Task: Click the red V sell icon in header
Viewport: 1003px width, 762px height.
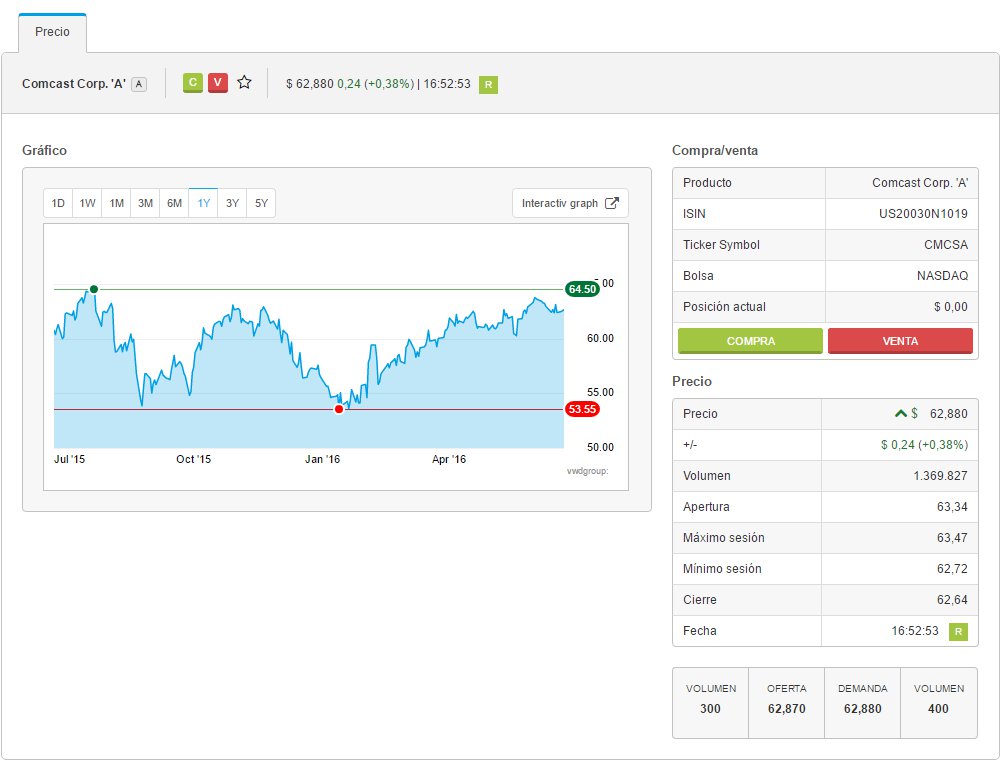Action: (x=217, y=83)
